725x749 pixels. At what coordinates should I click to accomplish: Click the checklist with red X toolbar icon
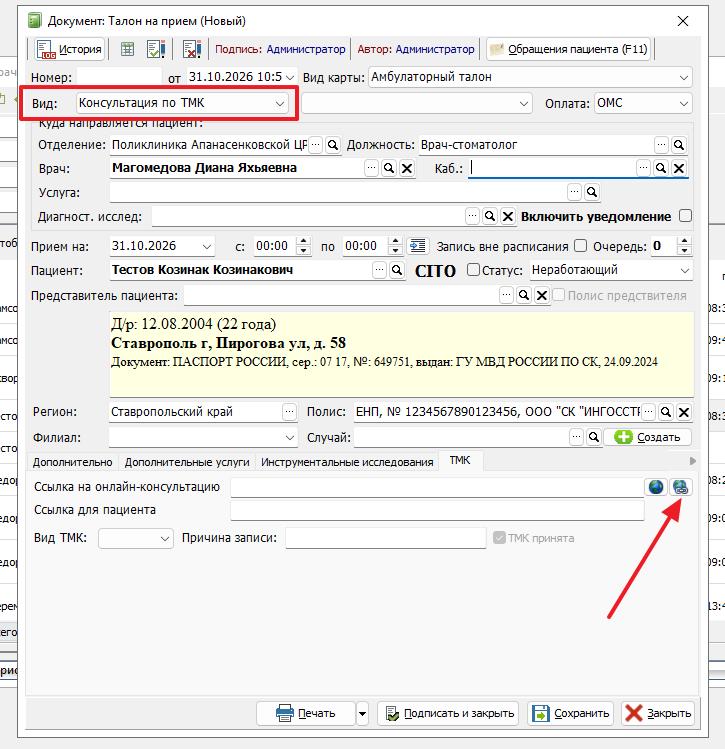pyautogui.click(x=192, y=49)
